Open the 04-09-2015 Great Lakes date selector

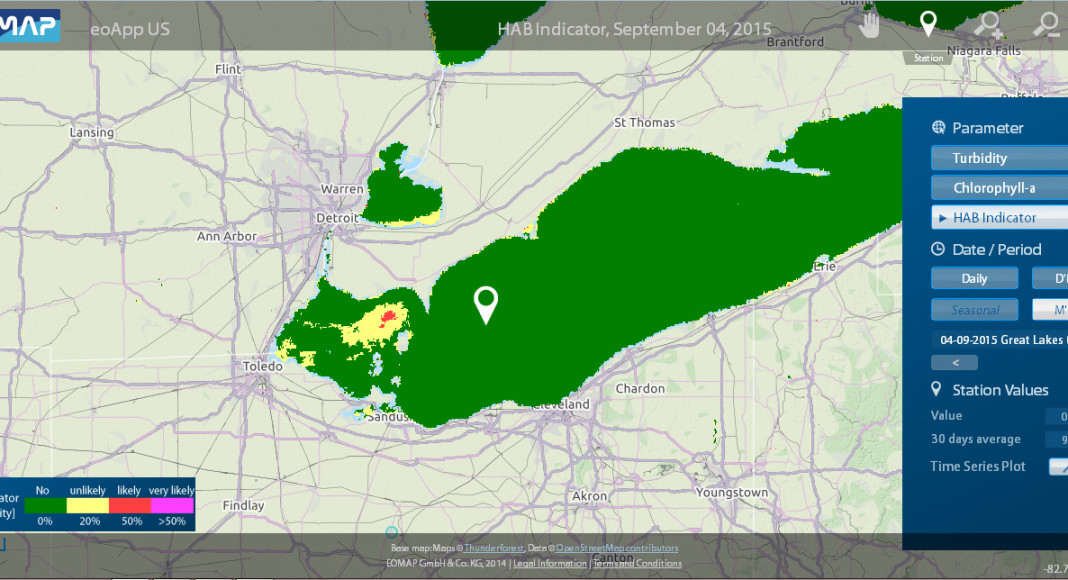point(1000,340)
